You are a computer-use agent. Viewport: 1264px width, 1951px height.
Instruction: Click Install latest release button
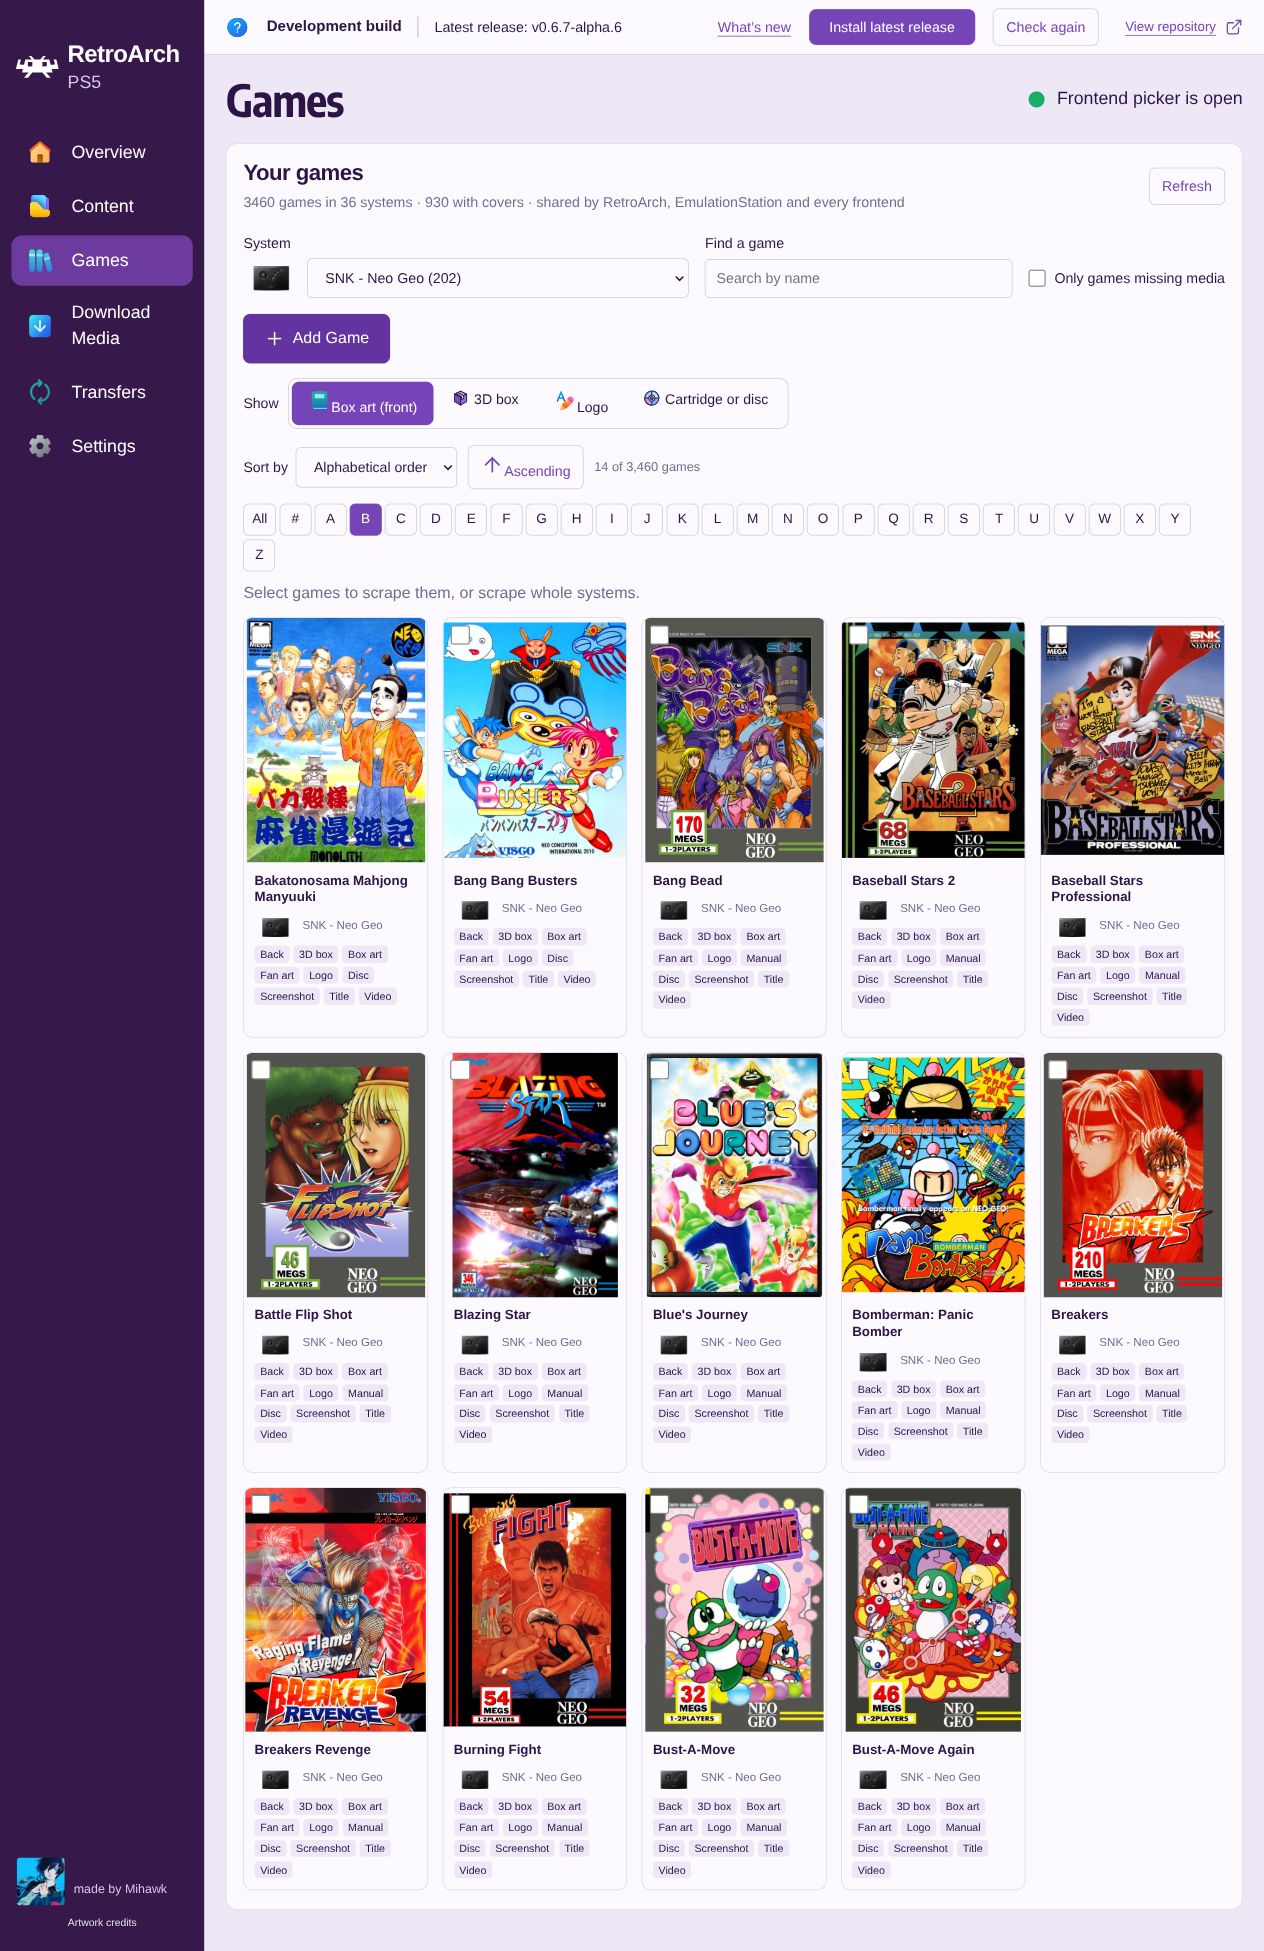click(x=892, y=27)
